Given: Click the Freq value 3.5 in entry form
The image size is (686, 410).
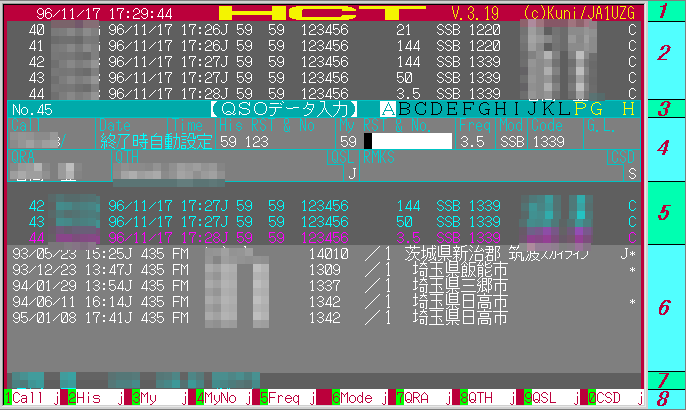Looking at the screenshot, I should pos(472,142).
